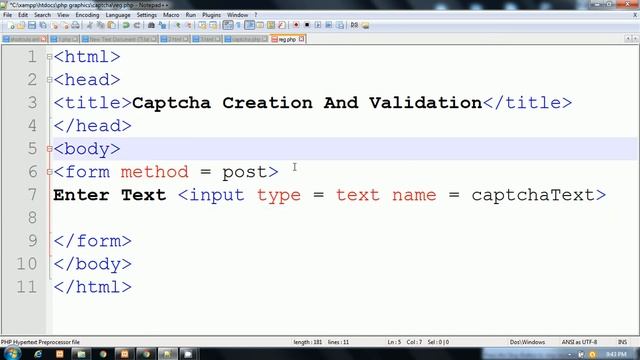Open the Settings menu
Screen dimensions: 640x360
pyautogui.click(x=147, y=15)
